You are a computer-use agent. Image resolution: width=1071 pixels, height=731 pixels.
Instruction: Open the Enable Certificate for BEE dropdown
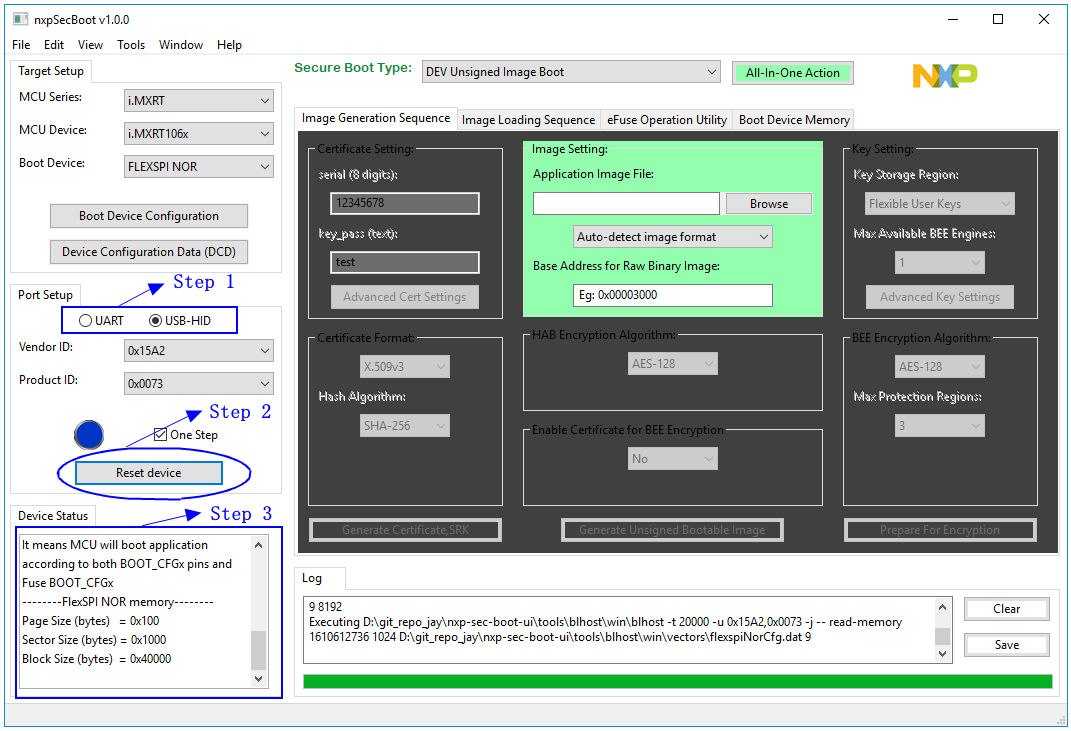point(672,458)
